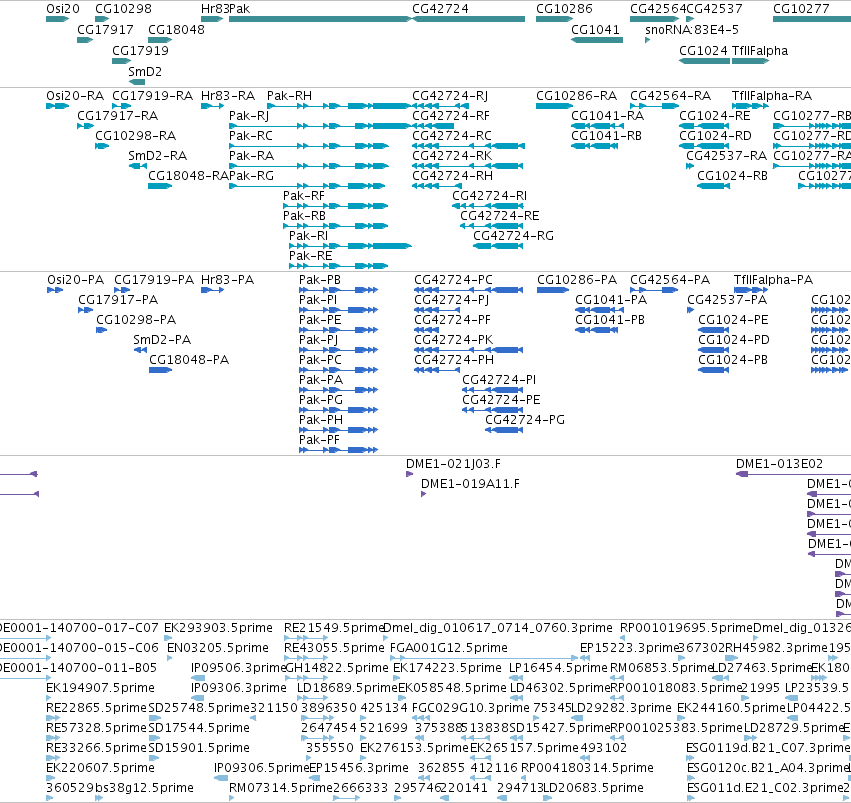Viewport: 851px width, 803px height.
Task: Select the CG42724-PG protein label
Action: 525,419
